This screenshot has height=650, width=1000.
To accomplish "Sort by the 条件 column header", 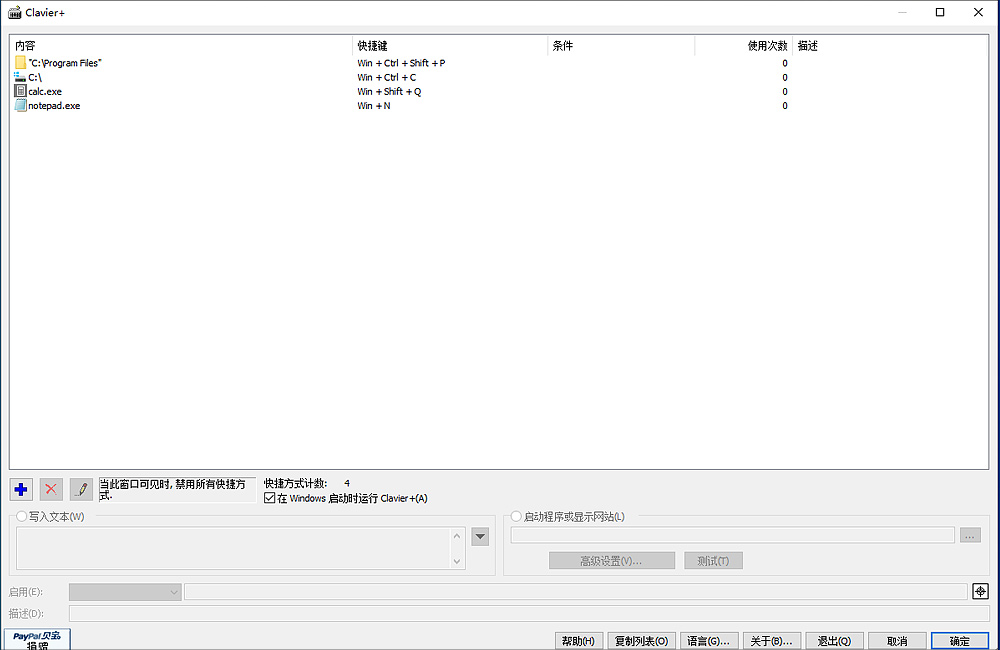I will pyautogui.click(x=621, y=45).
